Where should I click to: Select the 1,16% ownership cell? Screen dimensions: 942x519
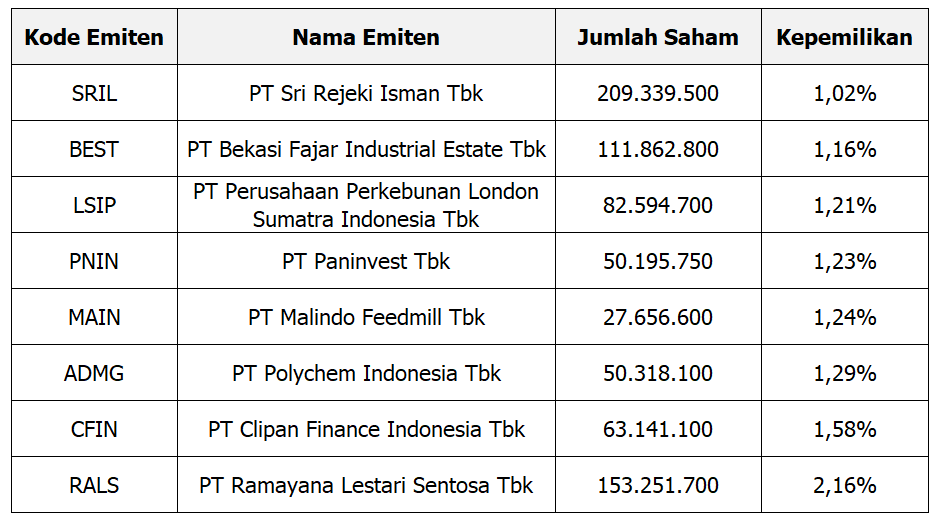844,150
